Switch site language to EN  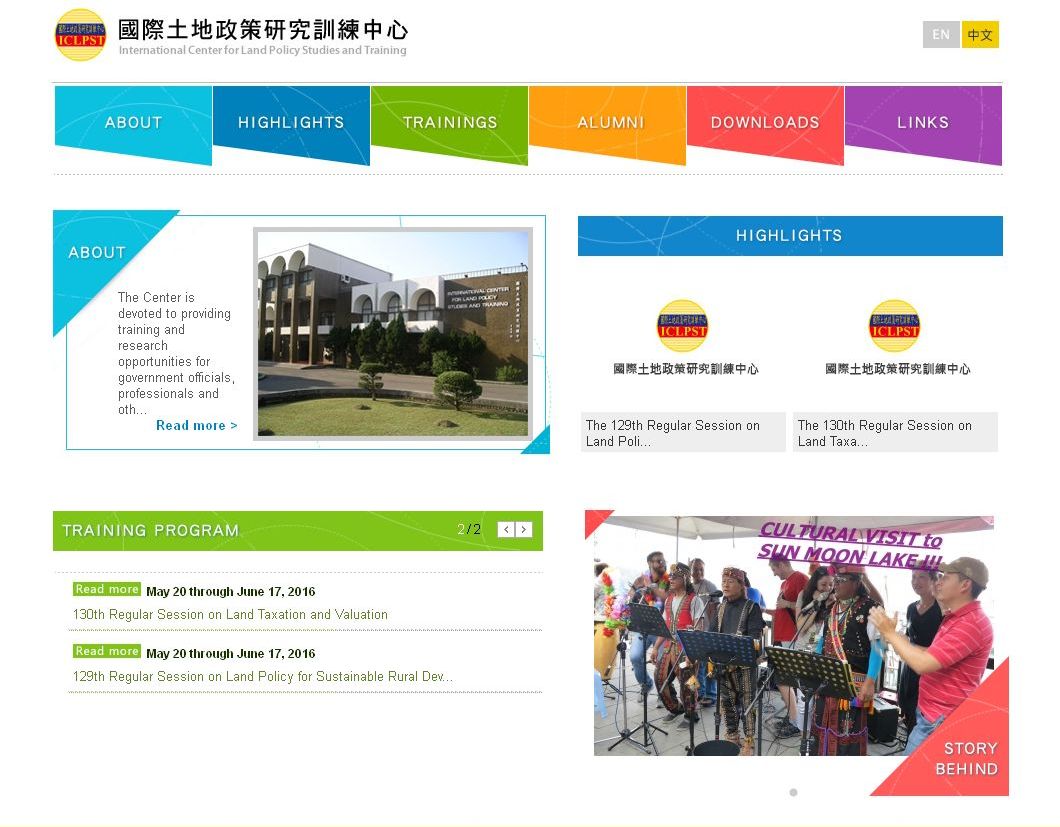(940, 35)
